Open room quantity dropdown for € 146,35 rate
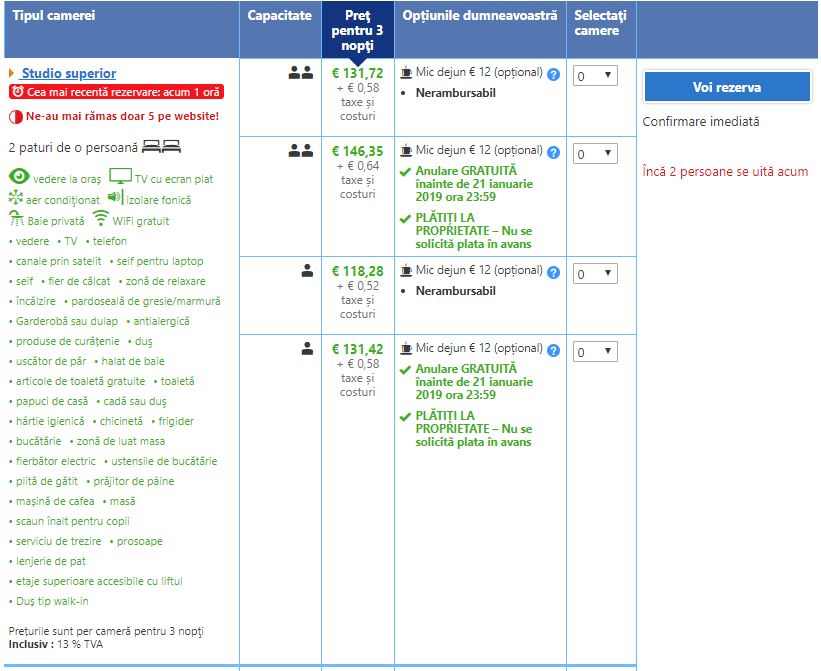 point(595,154)
